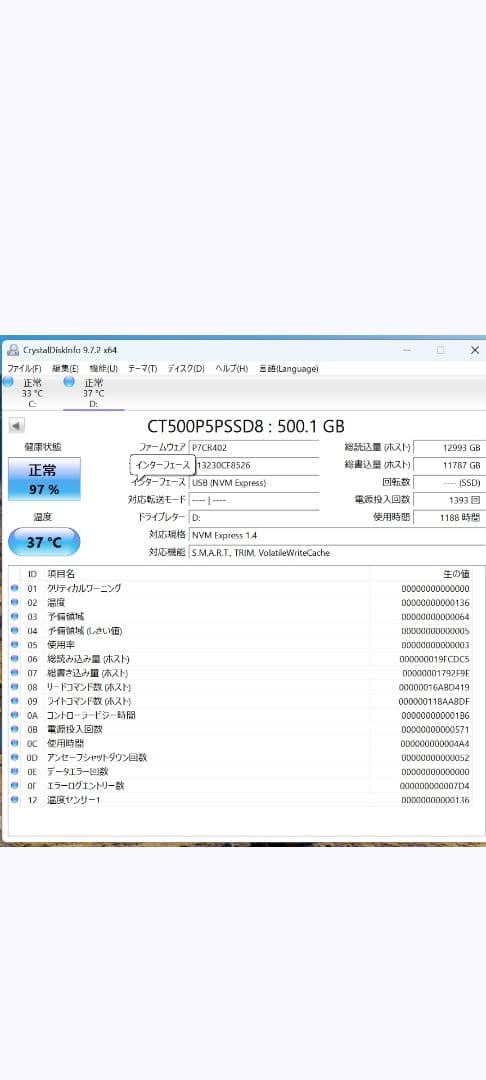Image resolution: width=486 pixels, height=1080 pixels.
Task: Click raw value 000000000007D4
Action: click(x=434, y=786)
